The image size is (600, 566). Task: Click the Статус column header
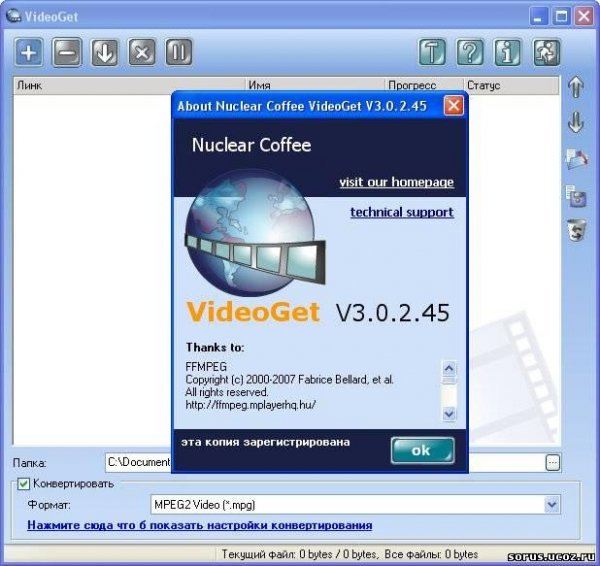(x=512, y=85)
